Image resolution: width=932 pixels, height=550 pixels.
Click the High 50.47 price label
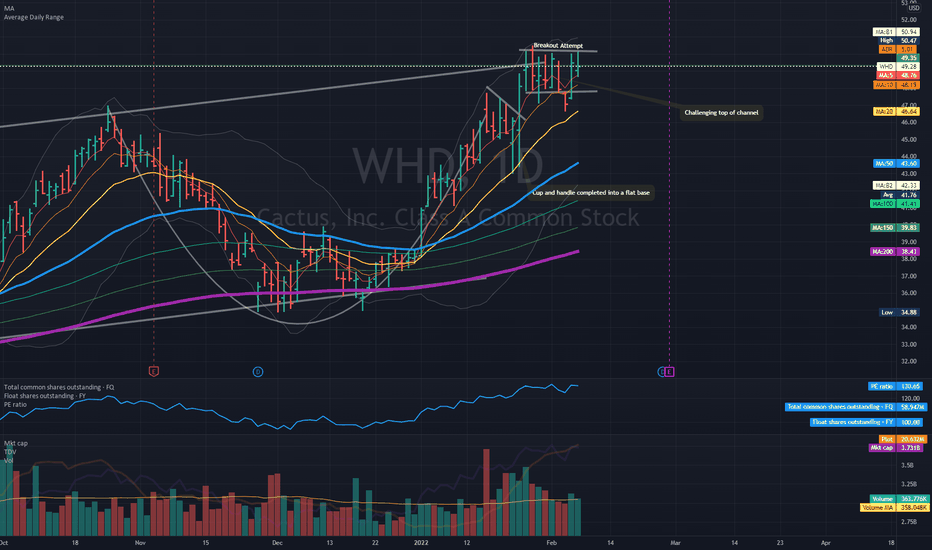pyautogui.click(x=900, y=40)
